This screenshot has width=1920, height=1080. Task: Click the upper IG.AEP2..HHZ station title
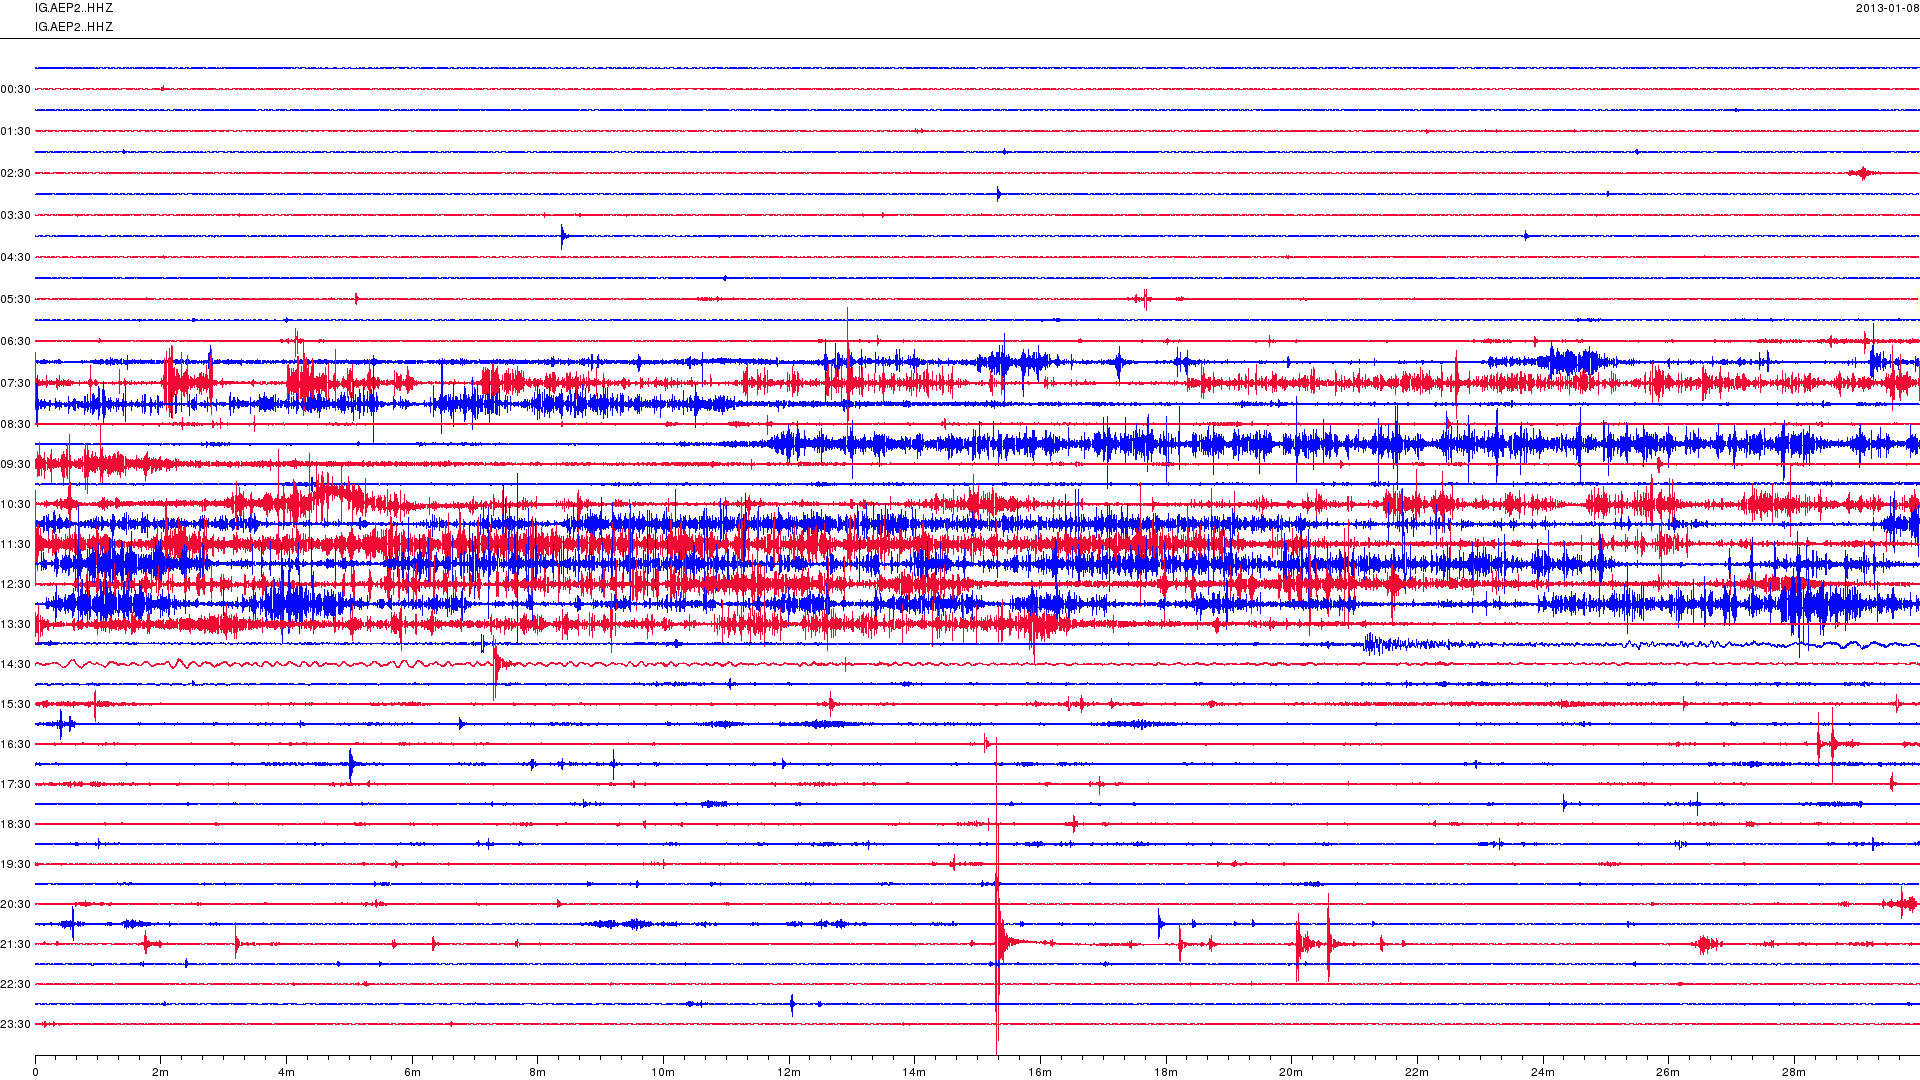pyautogui.click(x=74, y=8)
